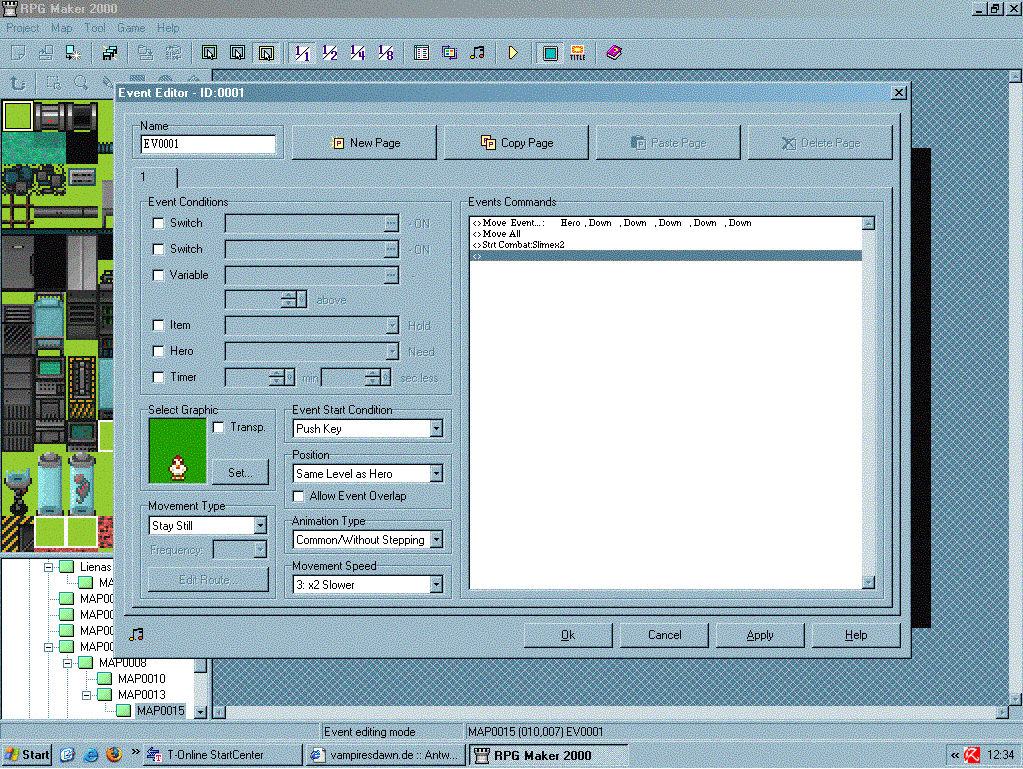Click the Undo arrow tool icon

point(18,83)
